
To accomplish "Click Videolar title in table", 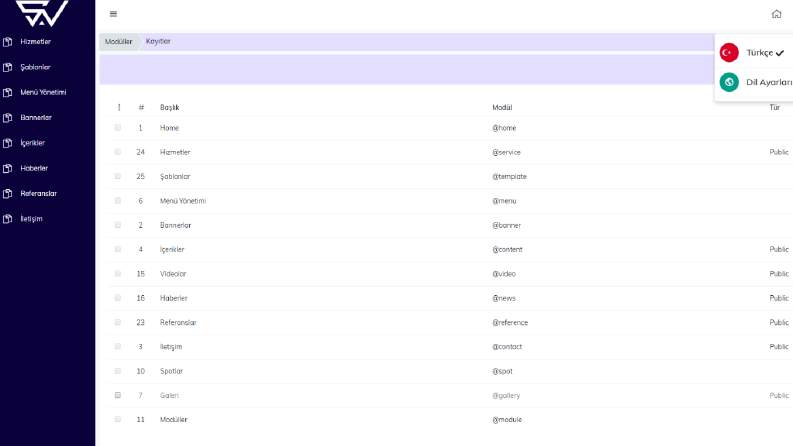I will point(173,274).
